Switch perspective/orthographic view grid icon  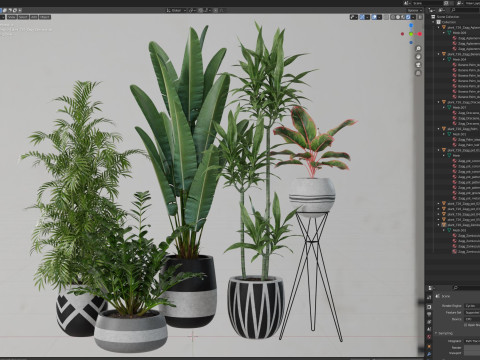click(419, 73)
